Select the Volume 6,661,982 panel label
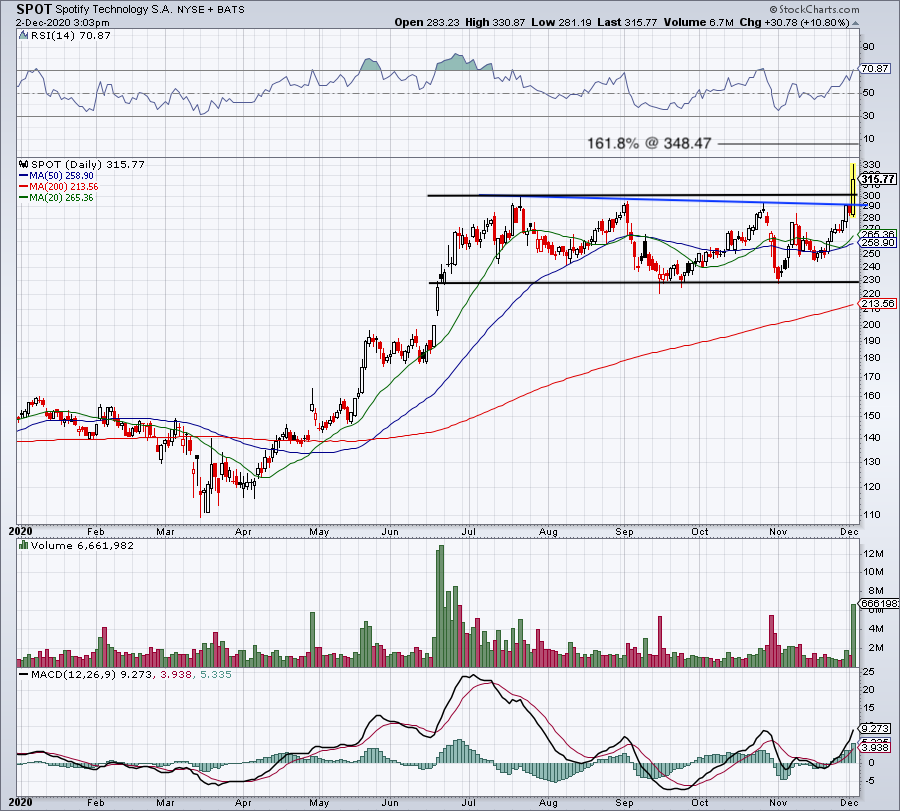900x811 pixels. point(82,545)
